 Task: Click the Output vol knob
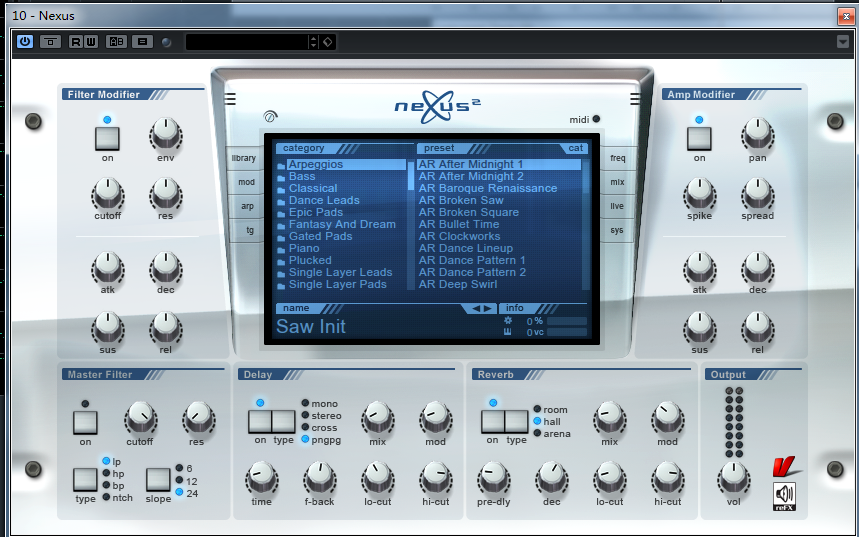point(734,478)
